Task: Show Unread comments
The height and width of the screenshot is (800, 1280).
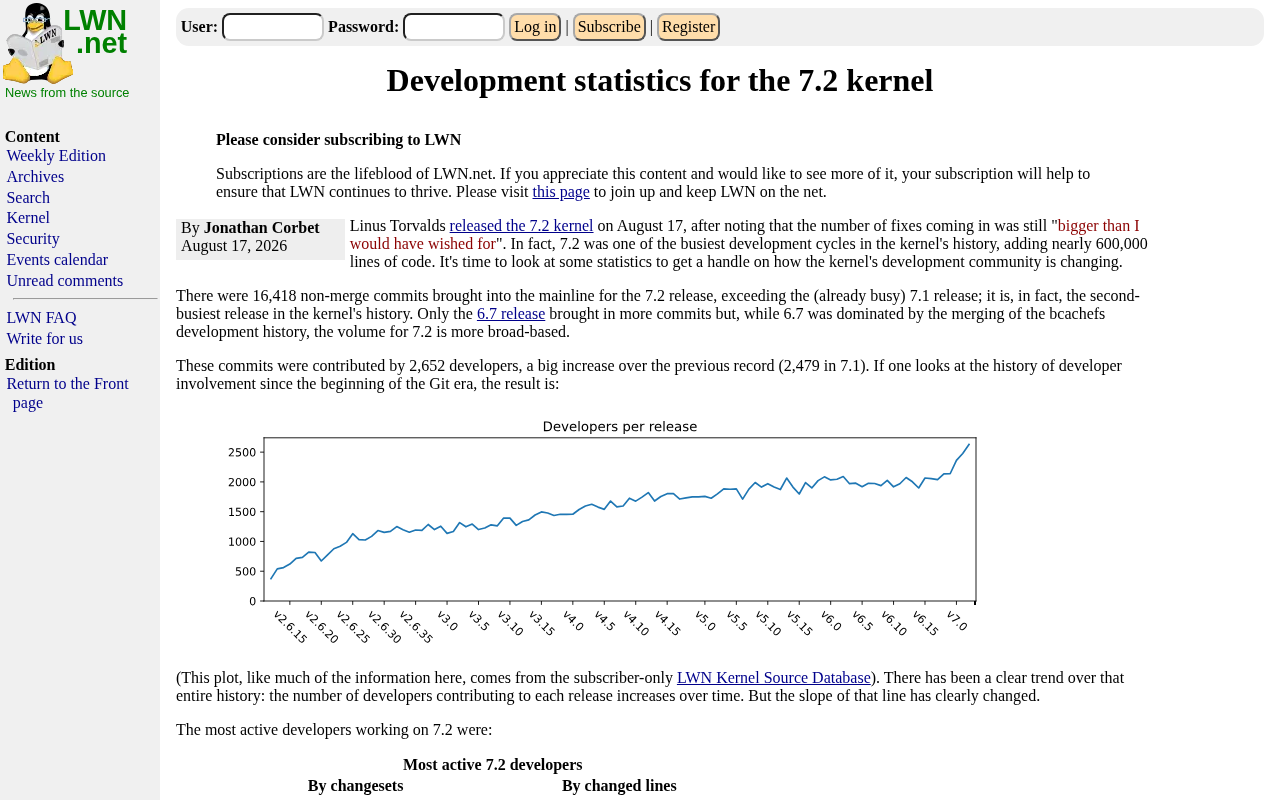Action: (65, 281)
